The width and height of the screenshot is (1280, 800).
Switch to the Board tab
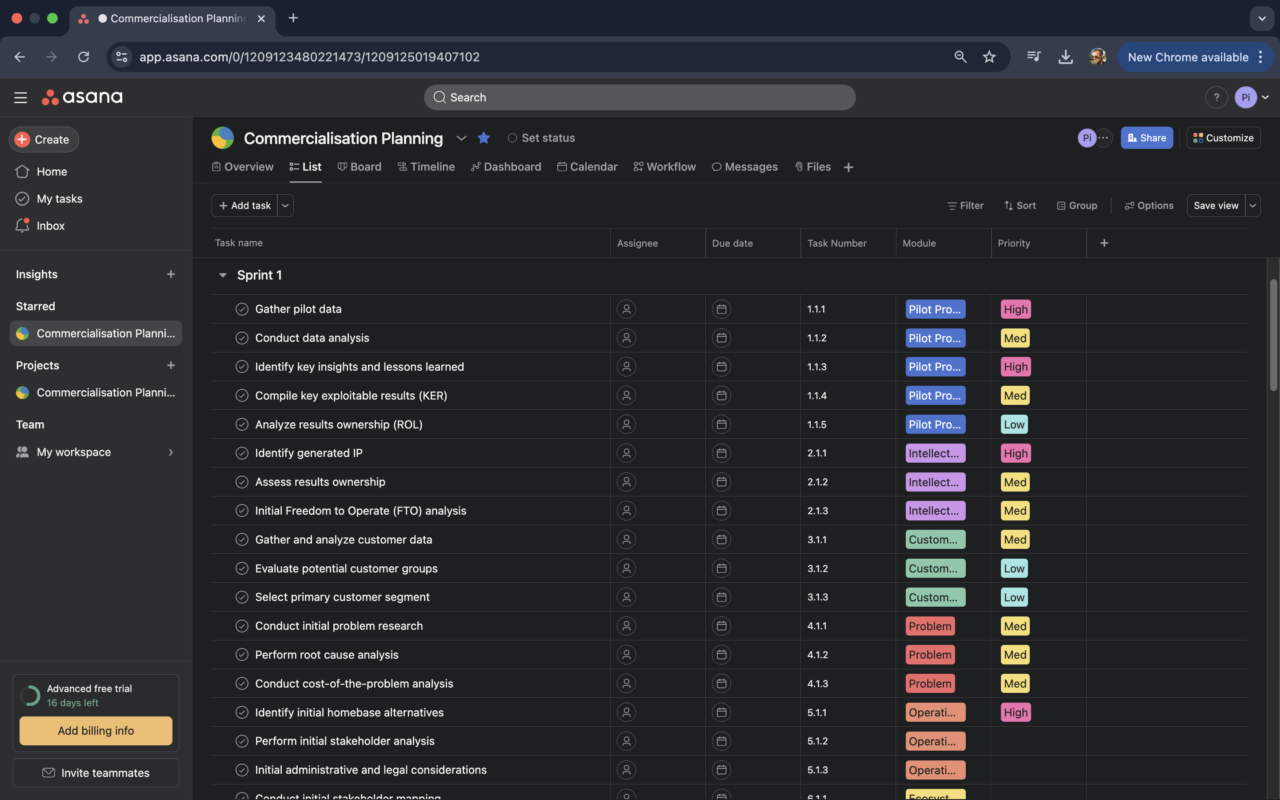359,167
